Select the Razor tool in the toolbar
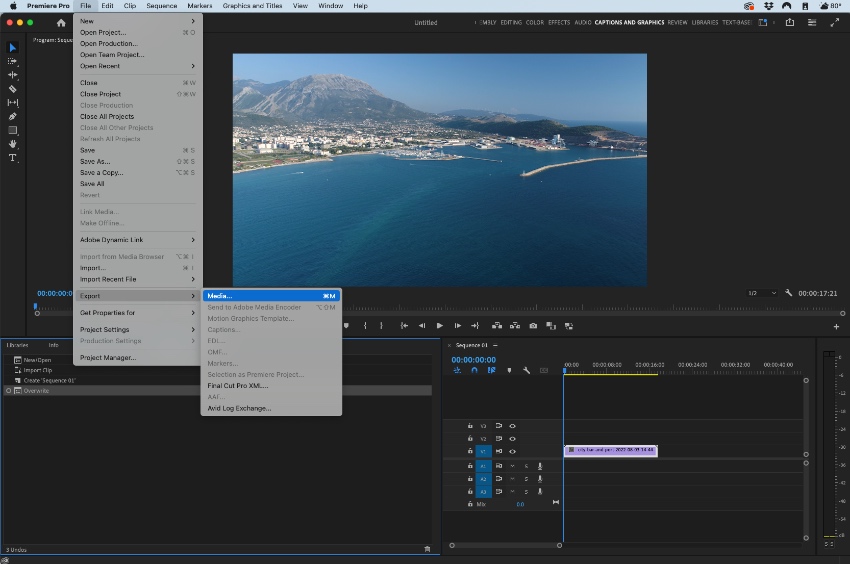This screenshot has width=850, height=564. 13,89
